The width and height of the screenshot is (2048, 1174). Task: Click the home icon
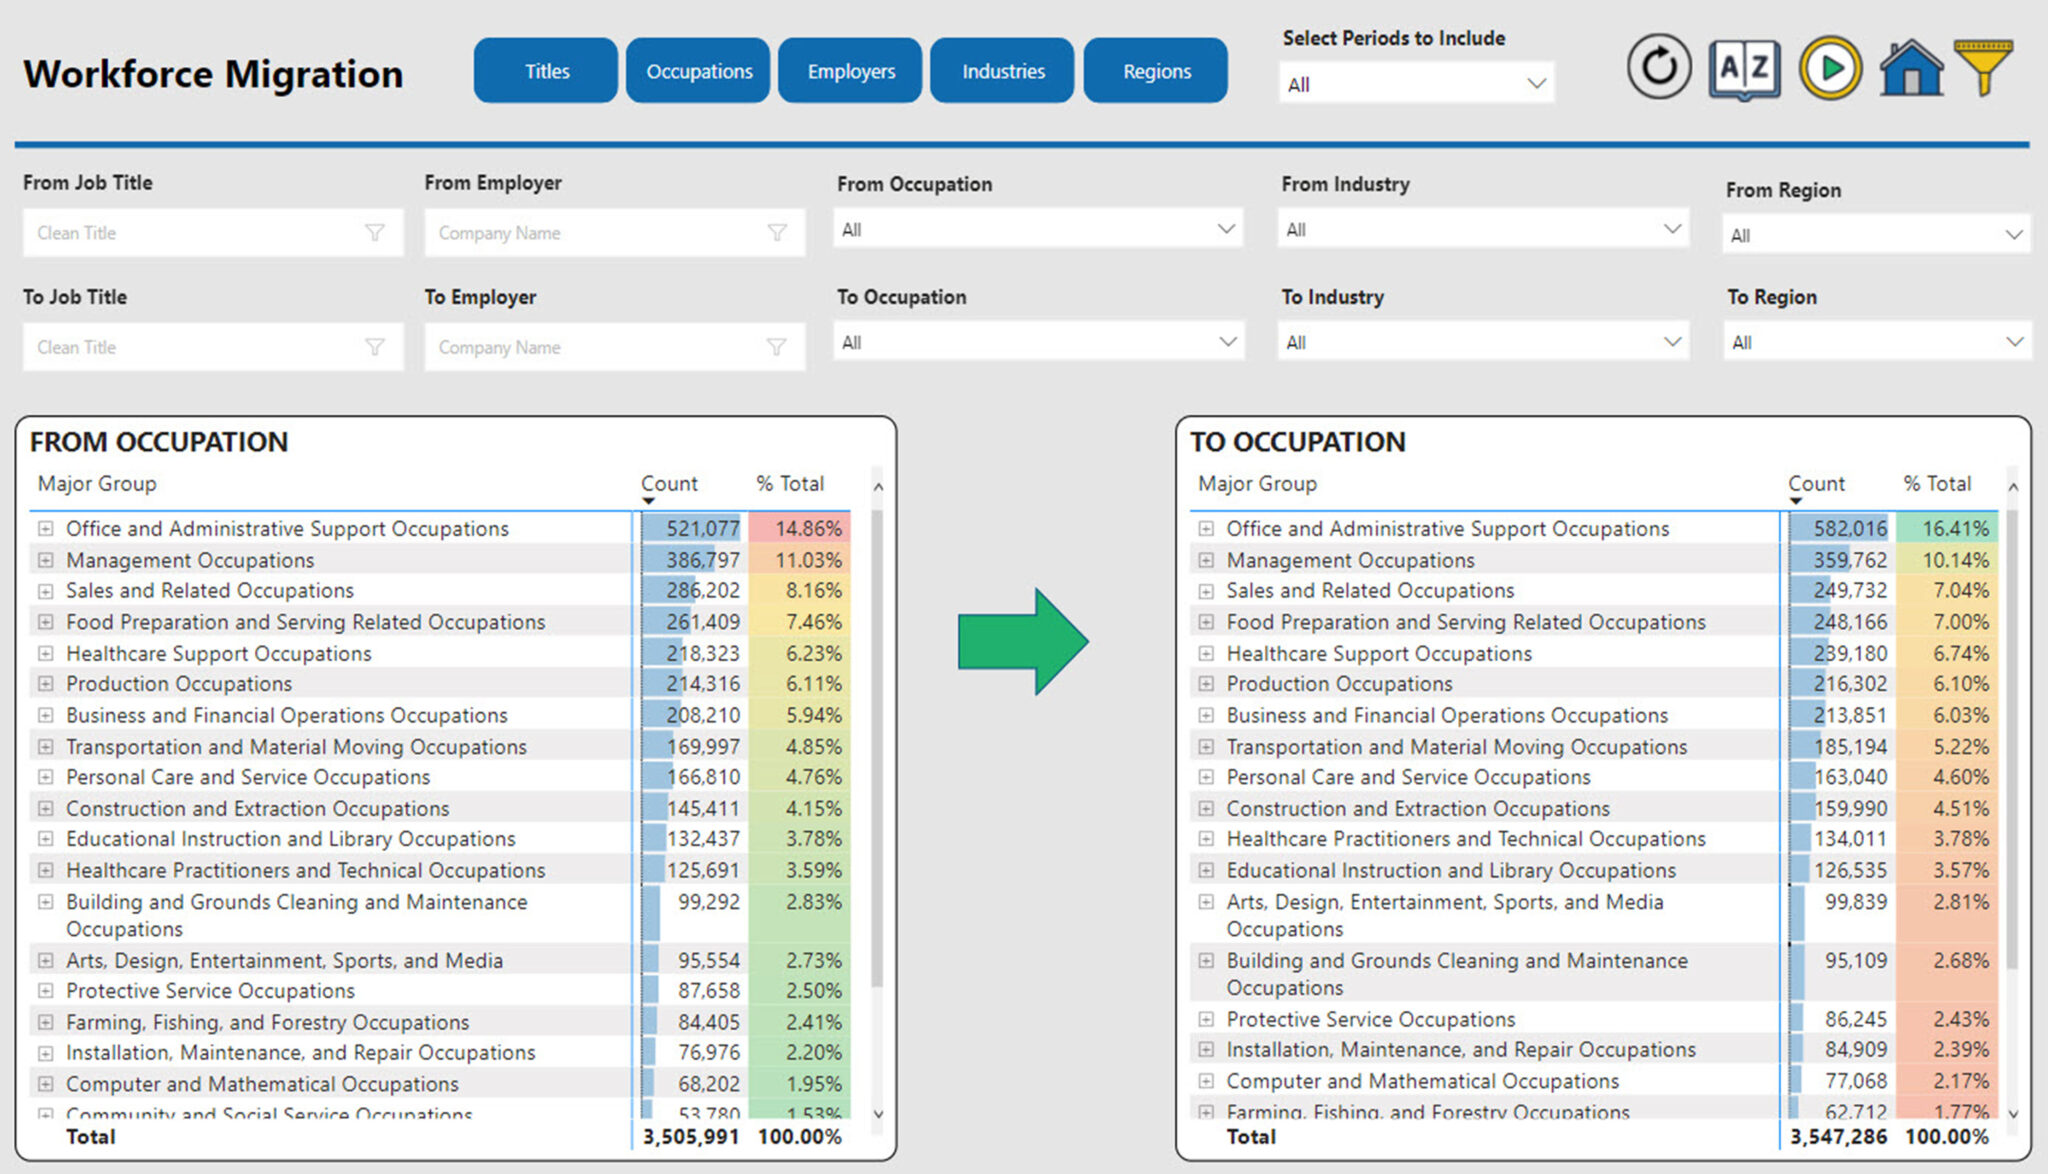pyautogui.click(x=1910, y=66)
